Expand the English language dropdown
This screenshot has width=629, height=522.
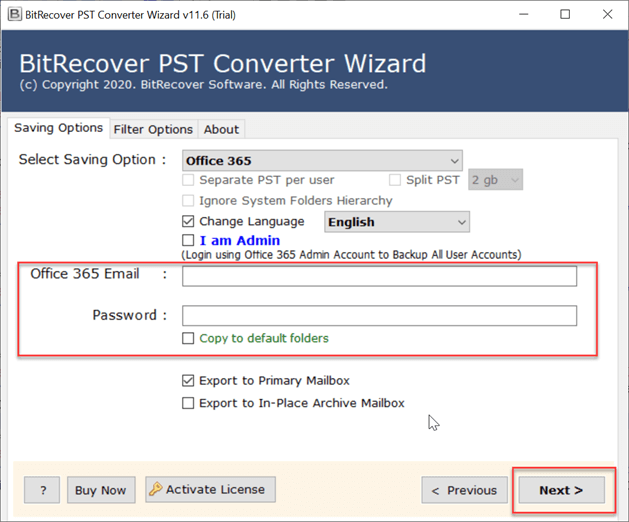click(x=397, y=222)
